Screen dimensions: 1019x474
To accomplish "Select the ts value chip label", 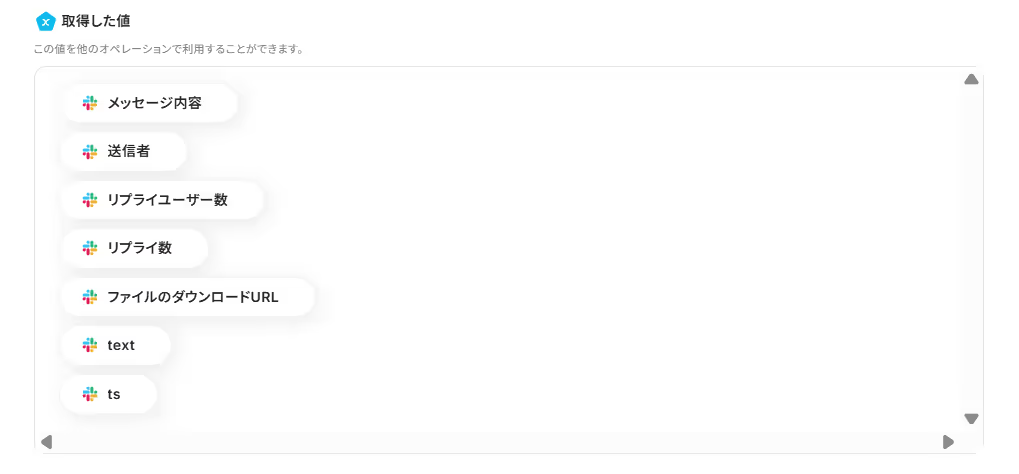I will coord(114,394).
